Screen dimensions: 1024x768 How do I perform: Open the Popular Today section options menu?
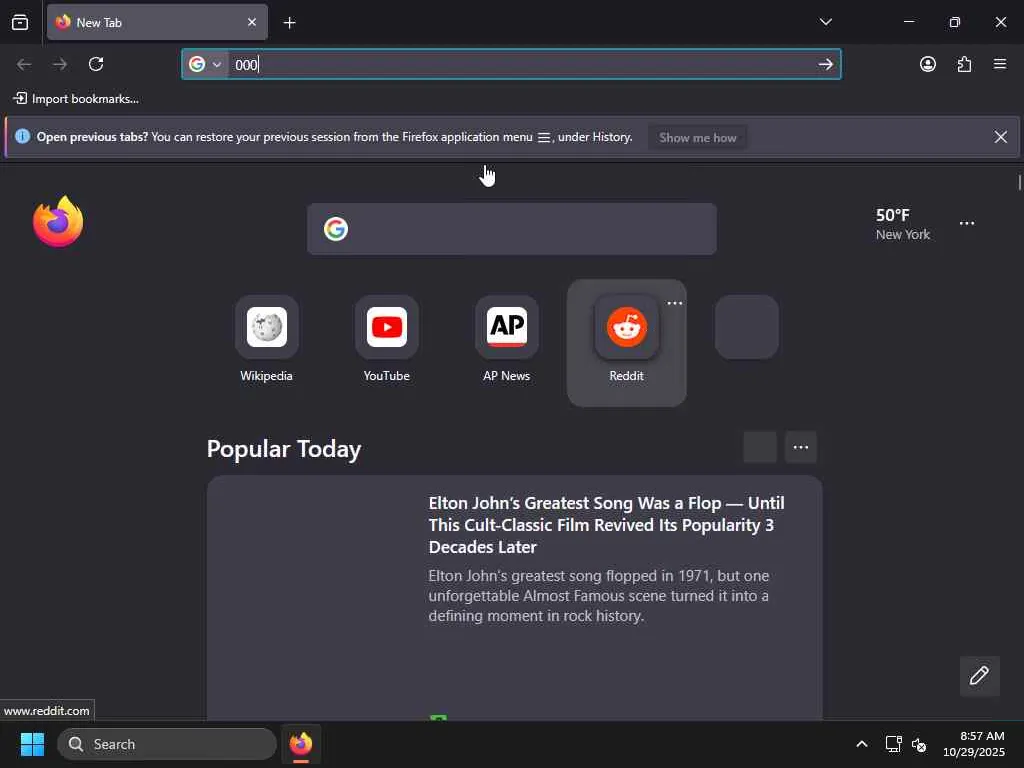[801, 447]
